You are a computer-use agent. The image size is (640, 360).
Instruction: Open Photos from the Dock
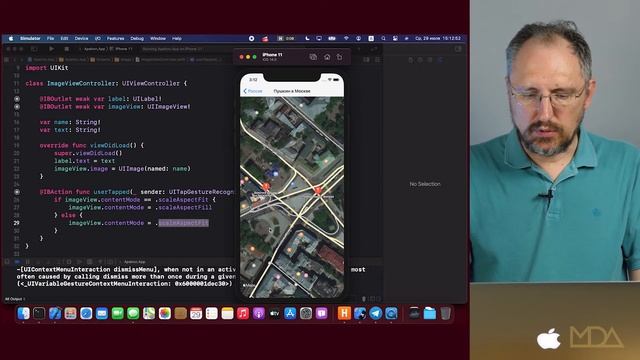tap(164, 313)
